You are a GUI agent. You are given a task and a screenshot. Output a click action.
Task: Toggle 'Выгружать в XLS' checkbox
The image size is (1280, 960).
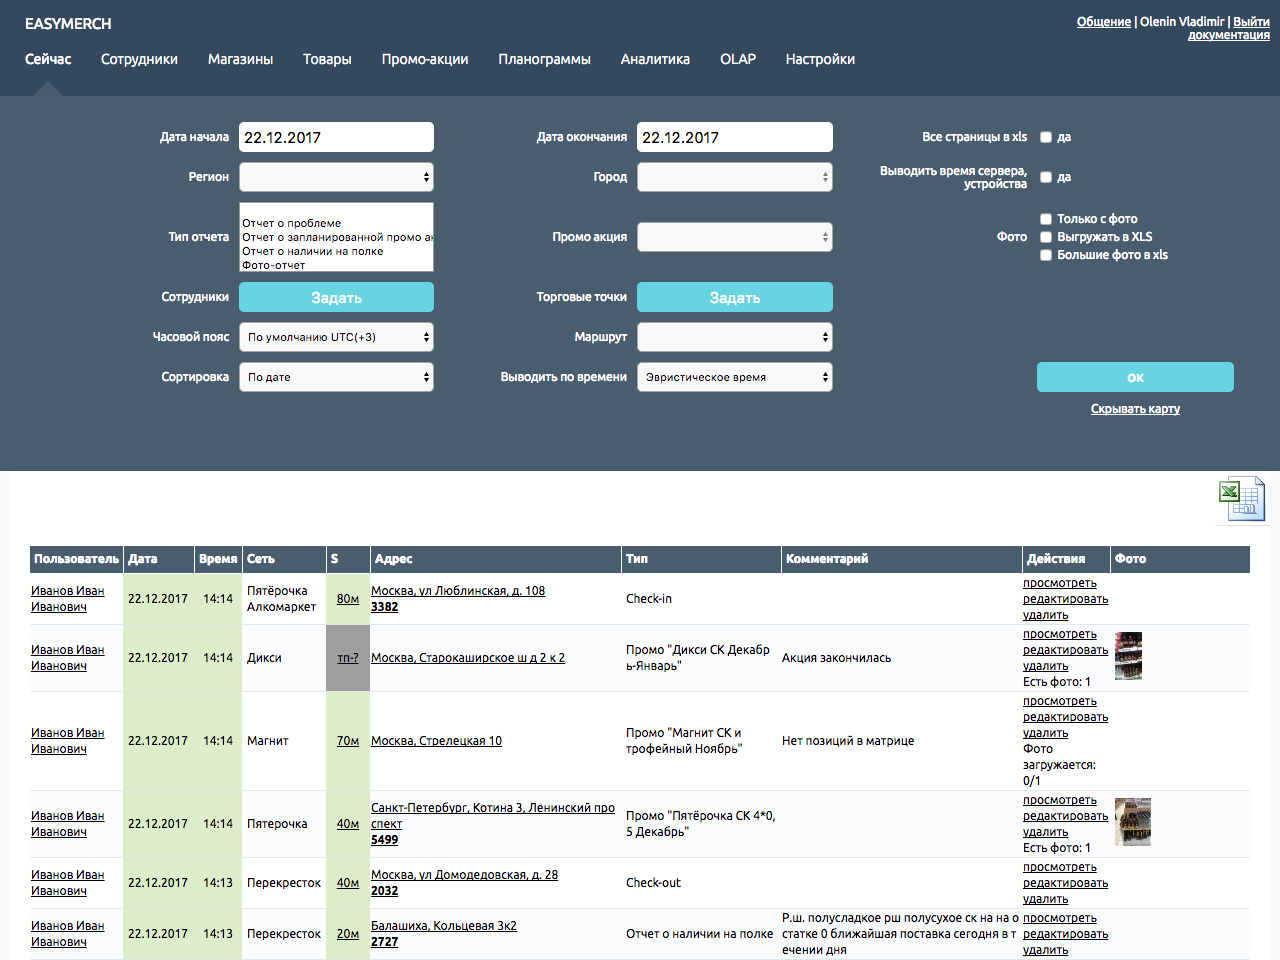pos(1046,237)
